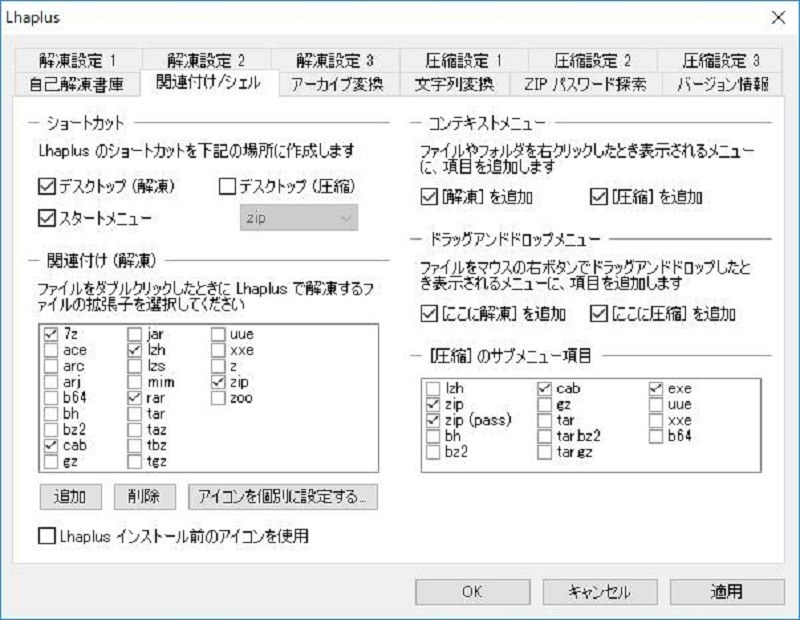
Task: Toggle the スタートメニュー checkbox
Action: point(47,218)
